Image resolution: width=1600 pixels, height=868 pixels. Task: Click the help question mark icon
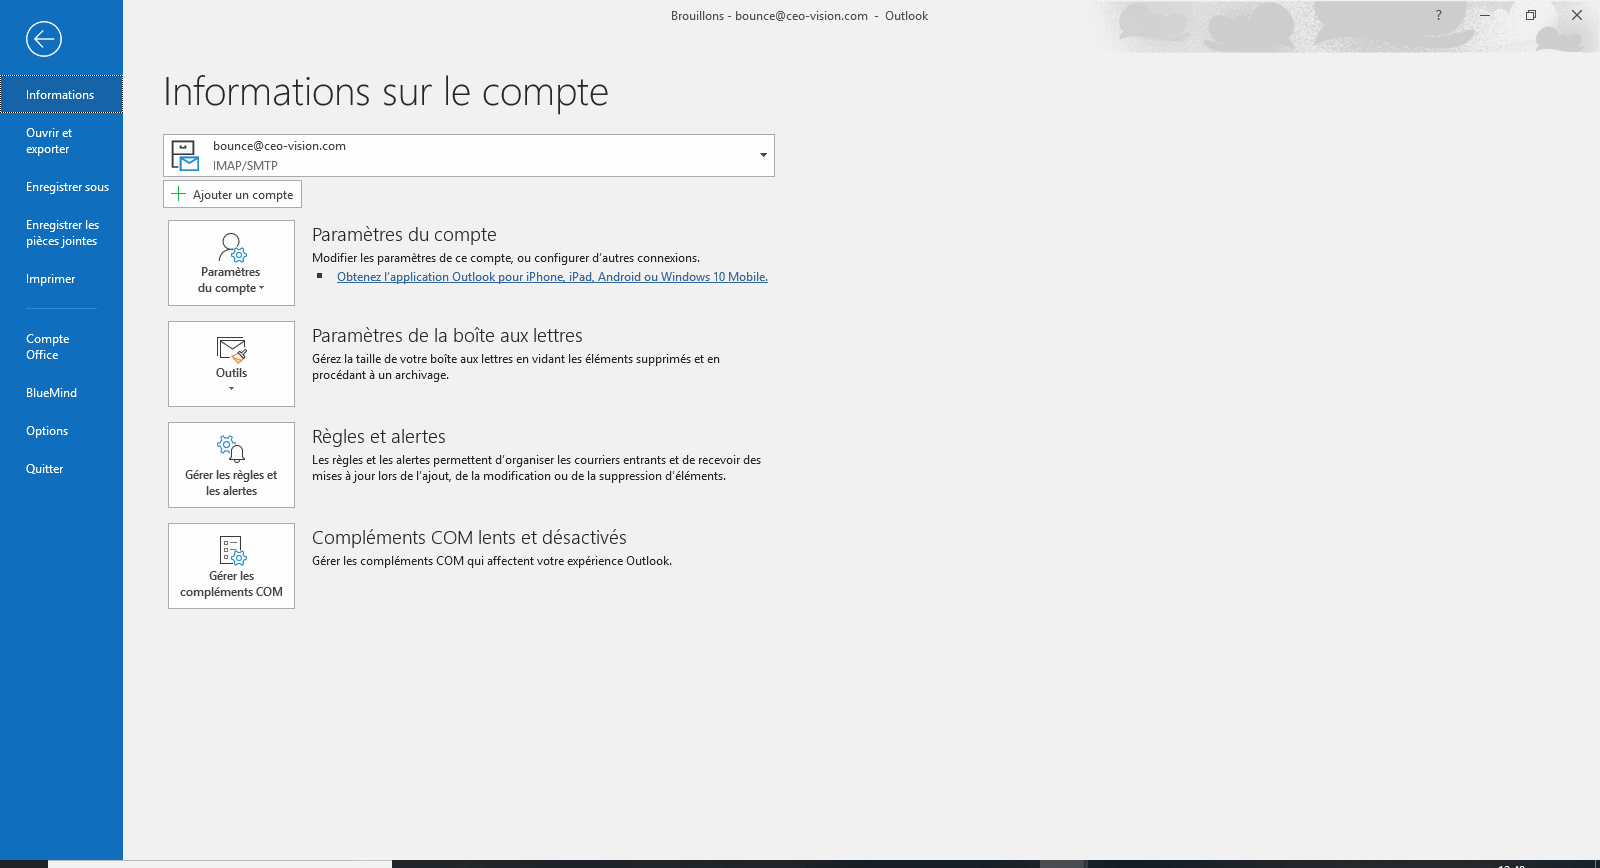tap(1438, 15)
